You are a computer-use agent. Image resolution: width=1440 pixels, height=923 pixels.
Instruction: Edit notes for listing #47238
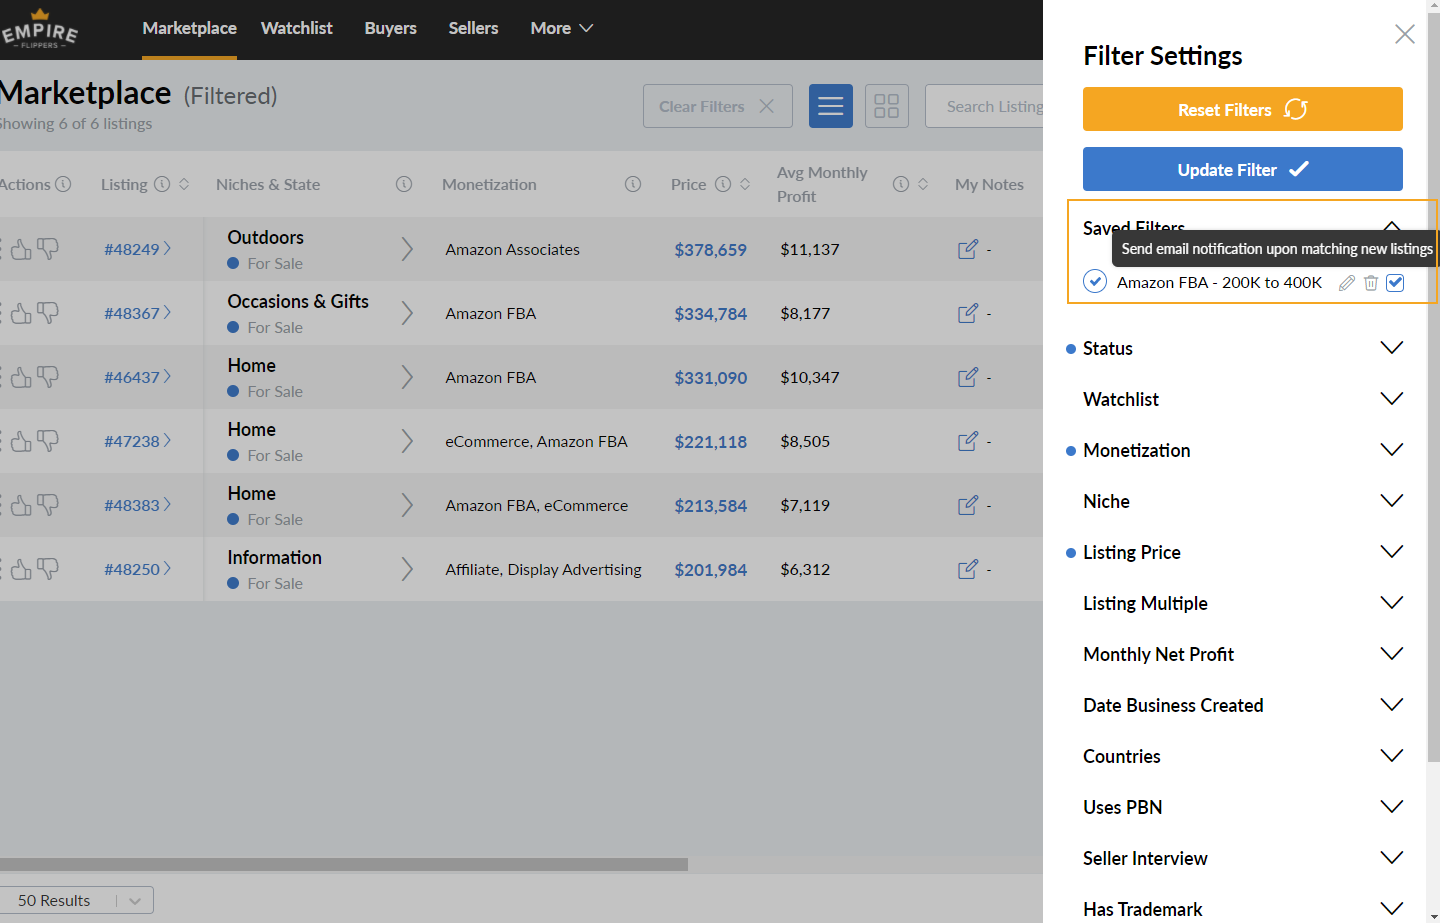coord(968,441)
